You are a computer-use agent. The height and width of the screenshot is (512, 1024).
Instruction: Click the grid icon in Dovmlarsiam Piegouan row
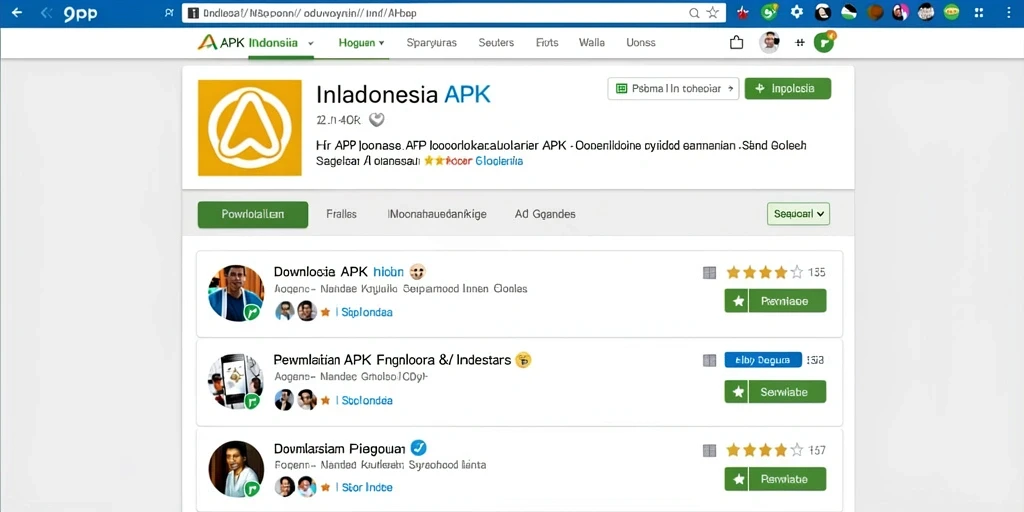(x=709, y=450)
